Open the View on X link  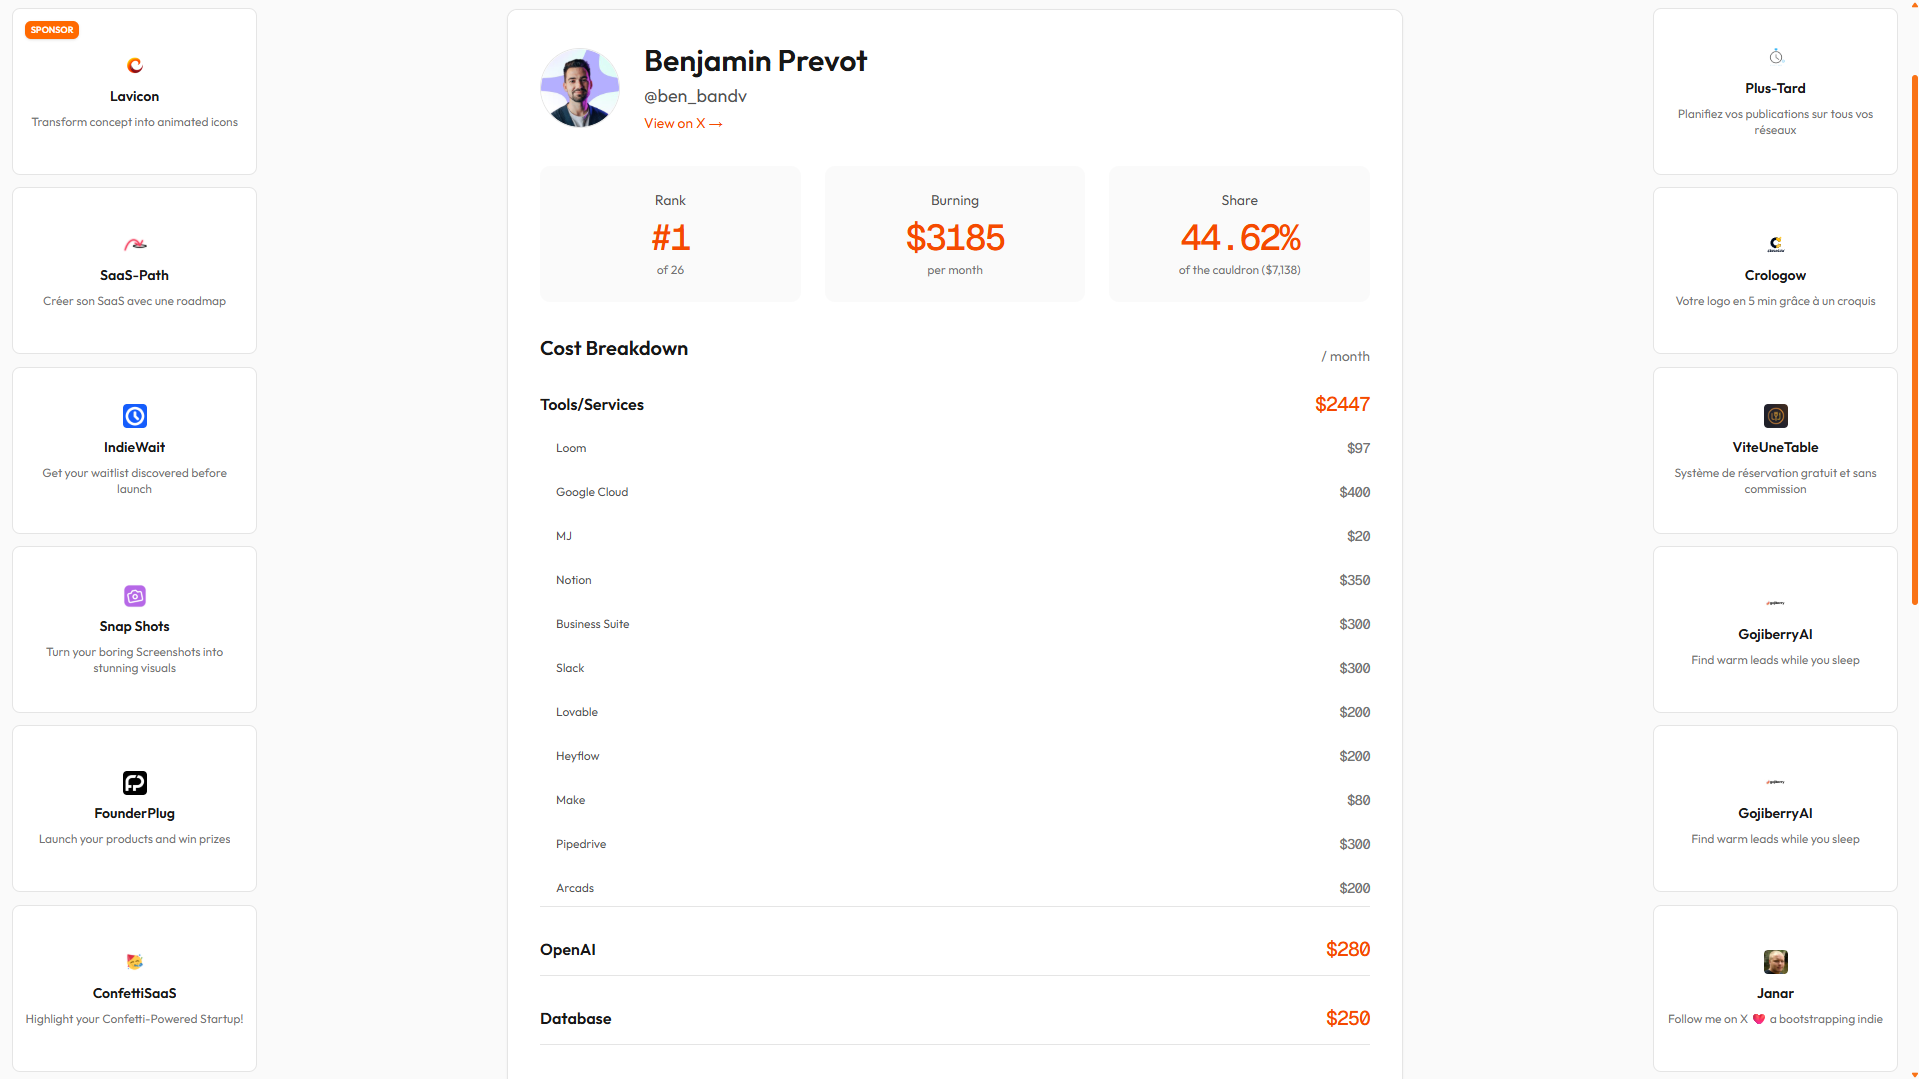point(683,123)
